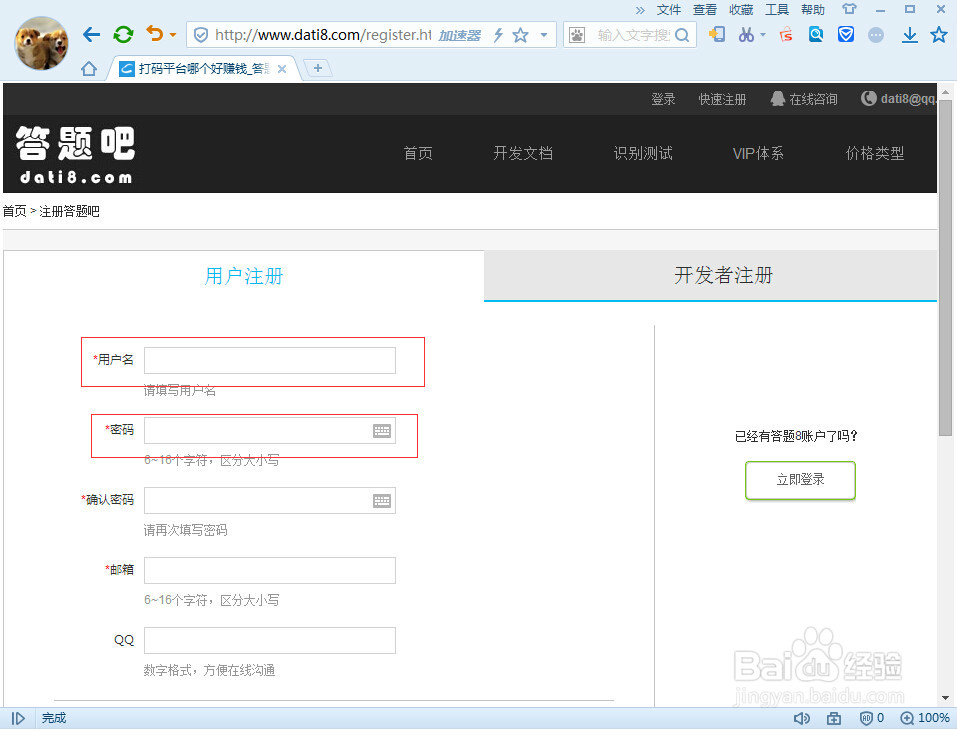Click the 立即登录 button

[x=799, y=480]
